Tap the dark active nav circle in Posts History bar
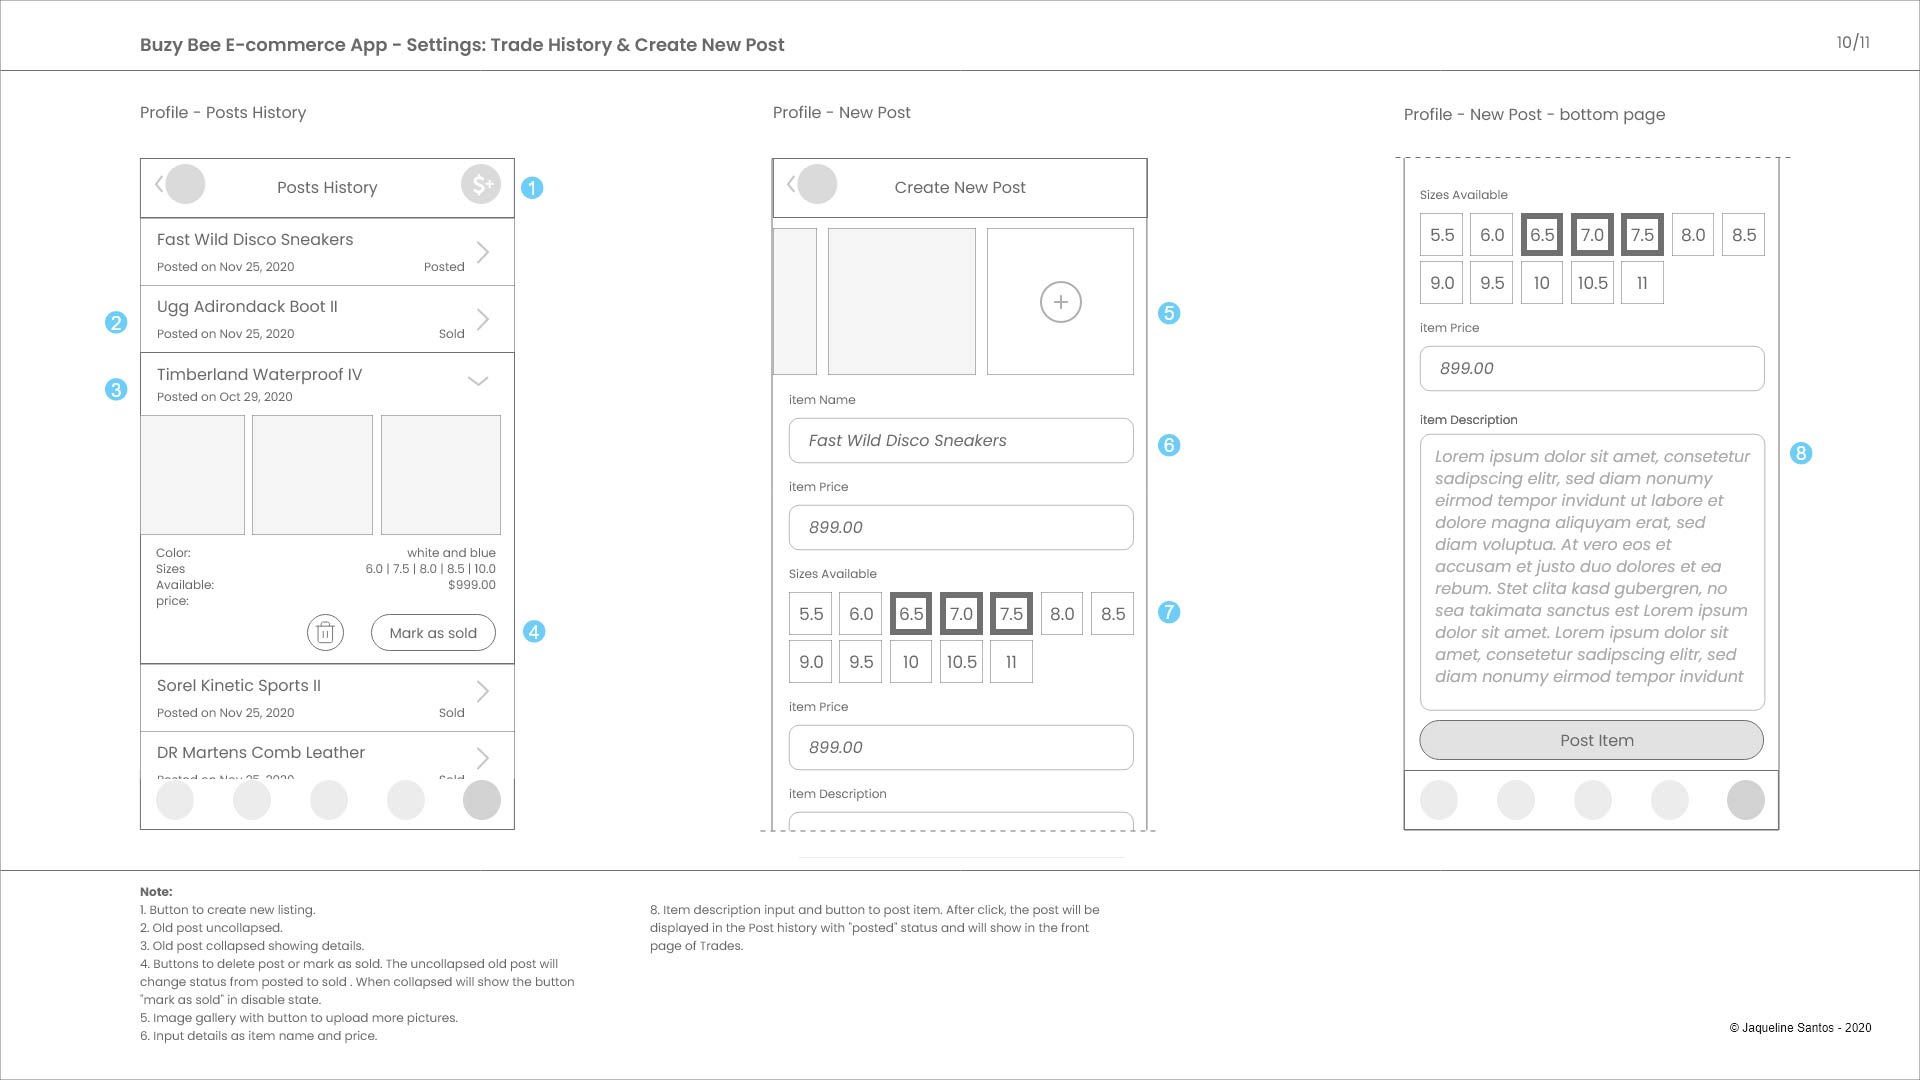Screen dimensions: 1921x1080 [482, 800]
